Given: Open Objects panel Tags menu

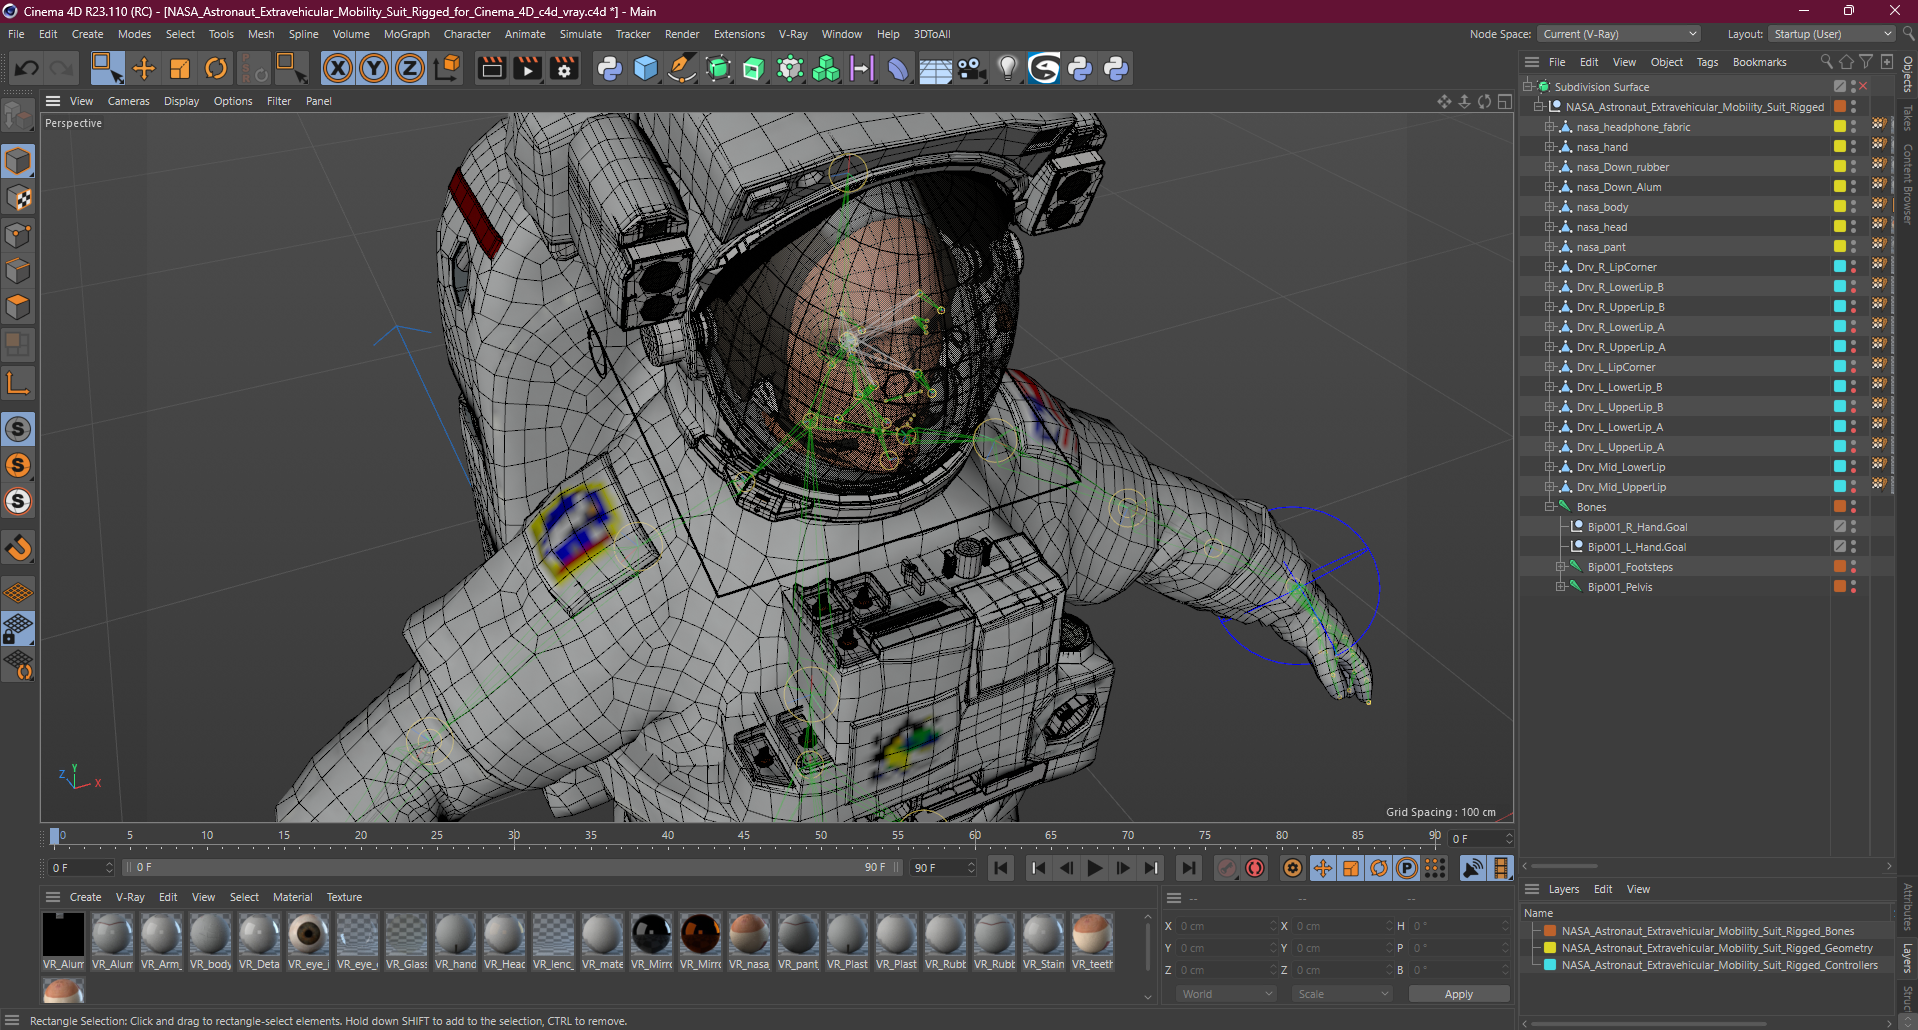Looking at the screenshot, I should (1707, 62).
